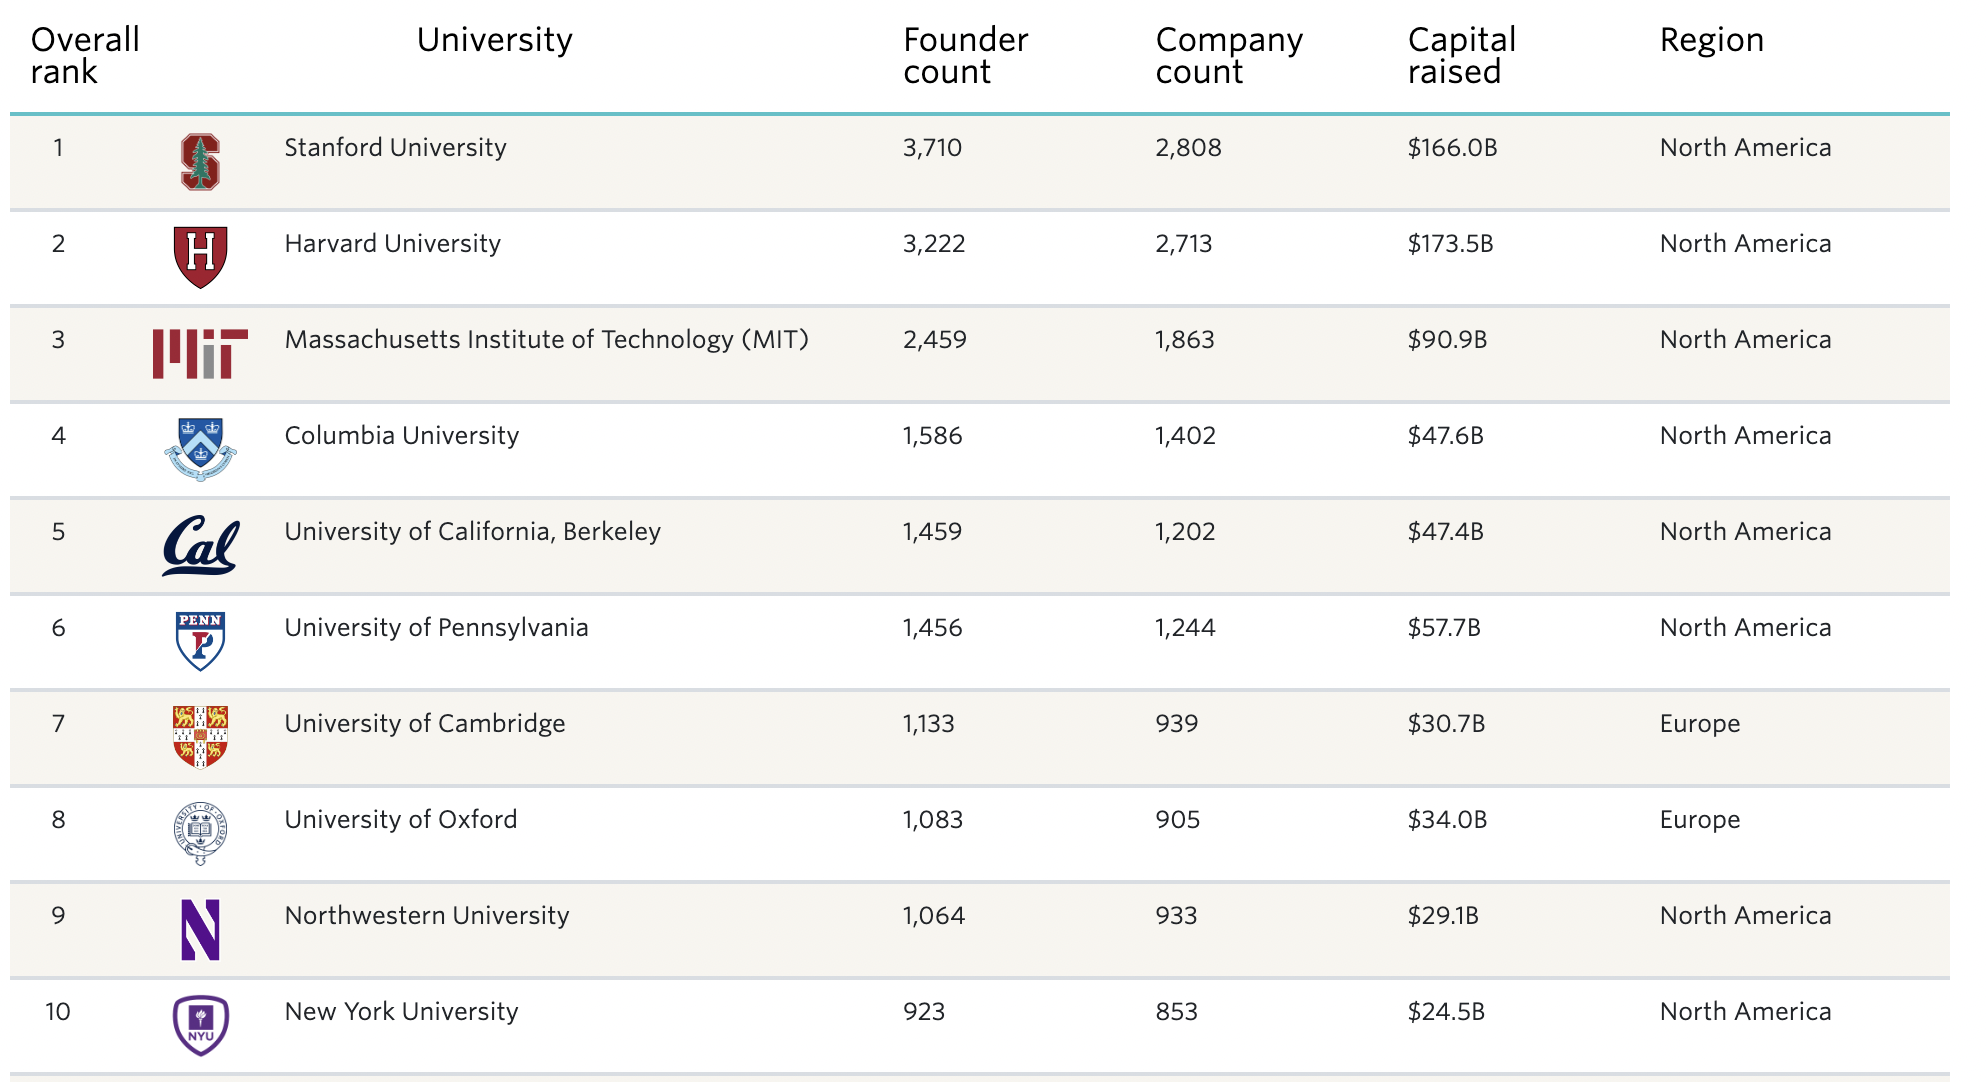Click the Penn shield logo
This screenshot has height=1082, width=1986.
200,641
